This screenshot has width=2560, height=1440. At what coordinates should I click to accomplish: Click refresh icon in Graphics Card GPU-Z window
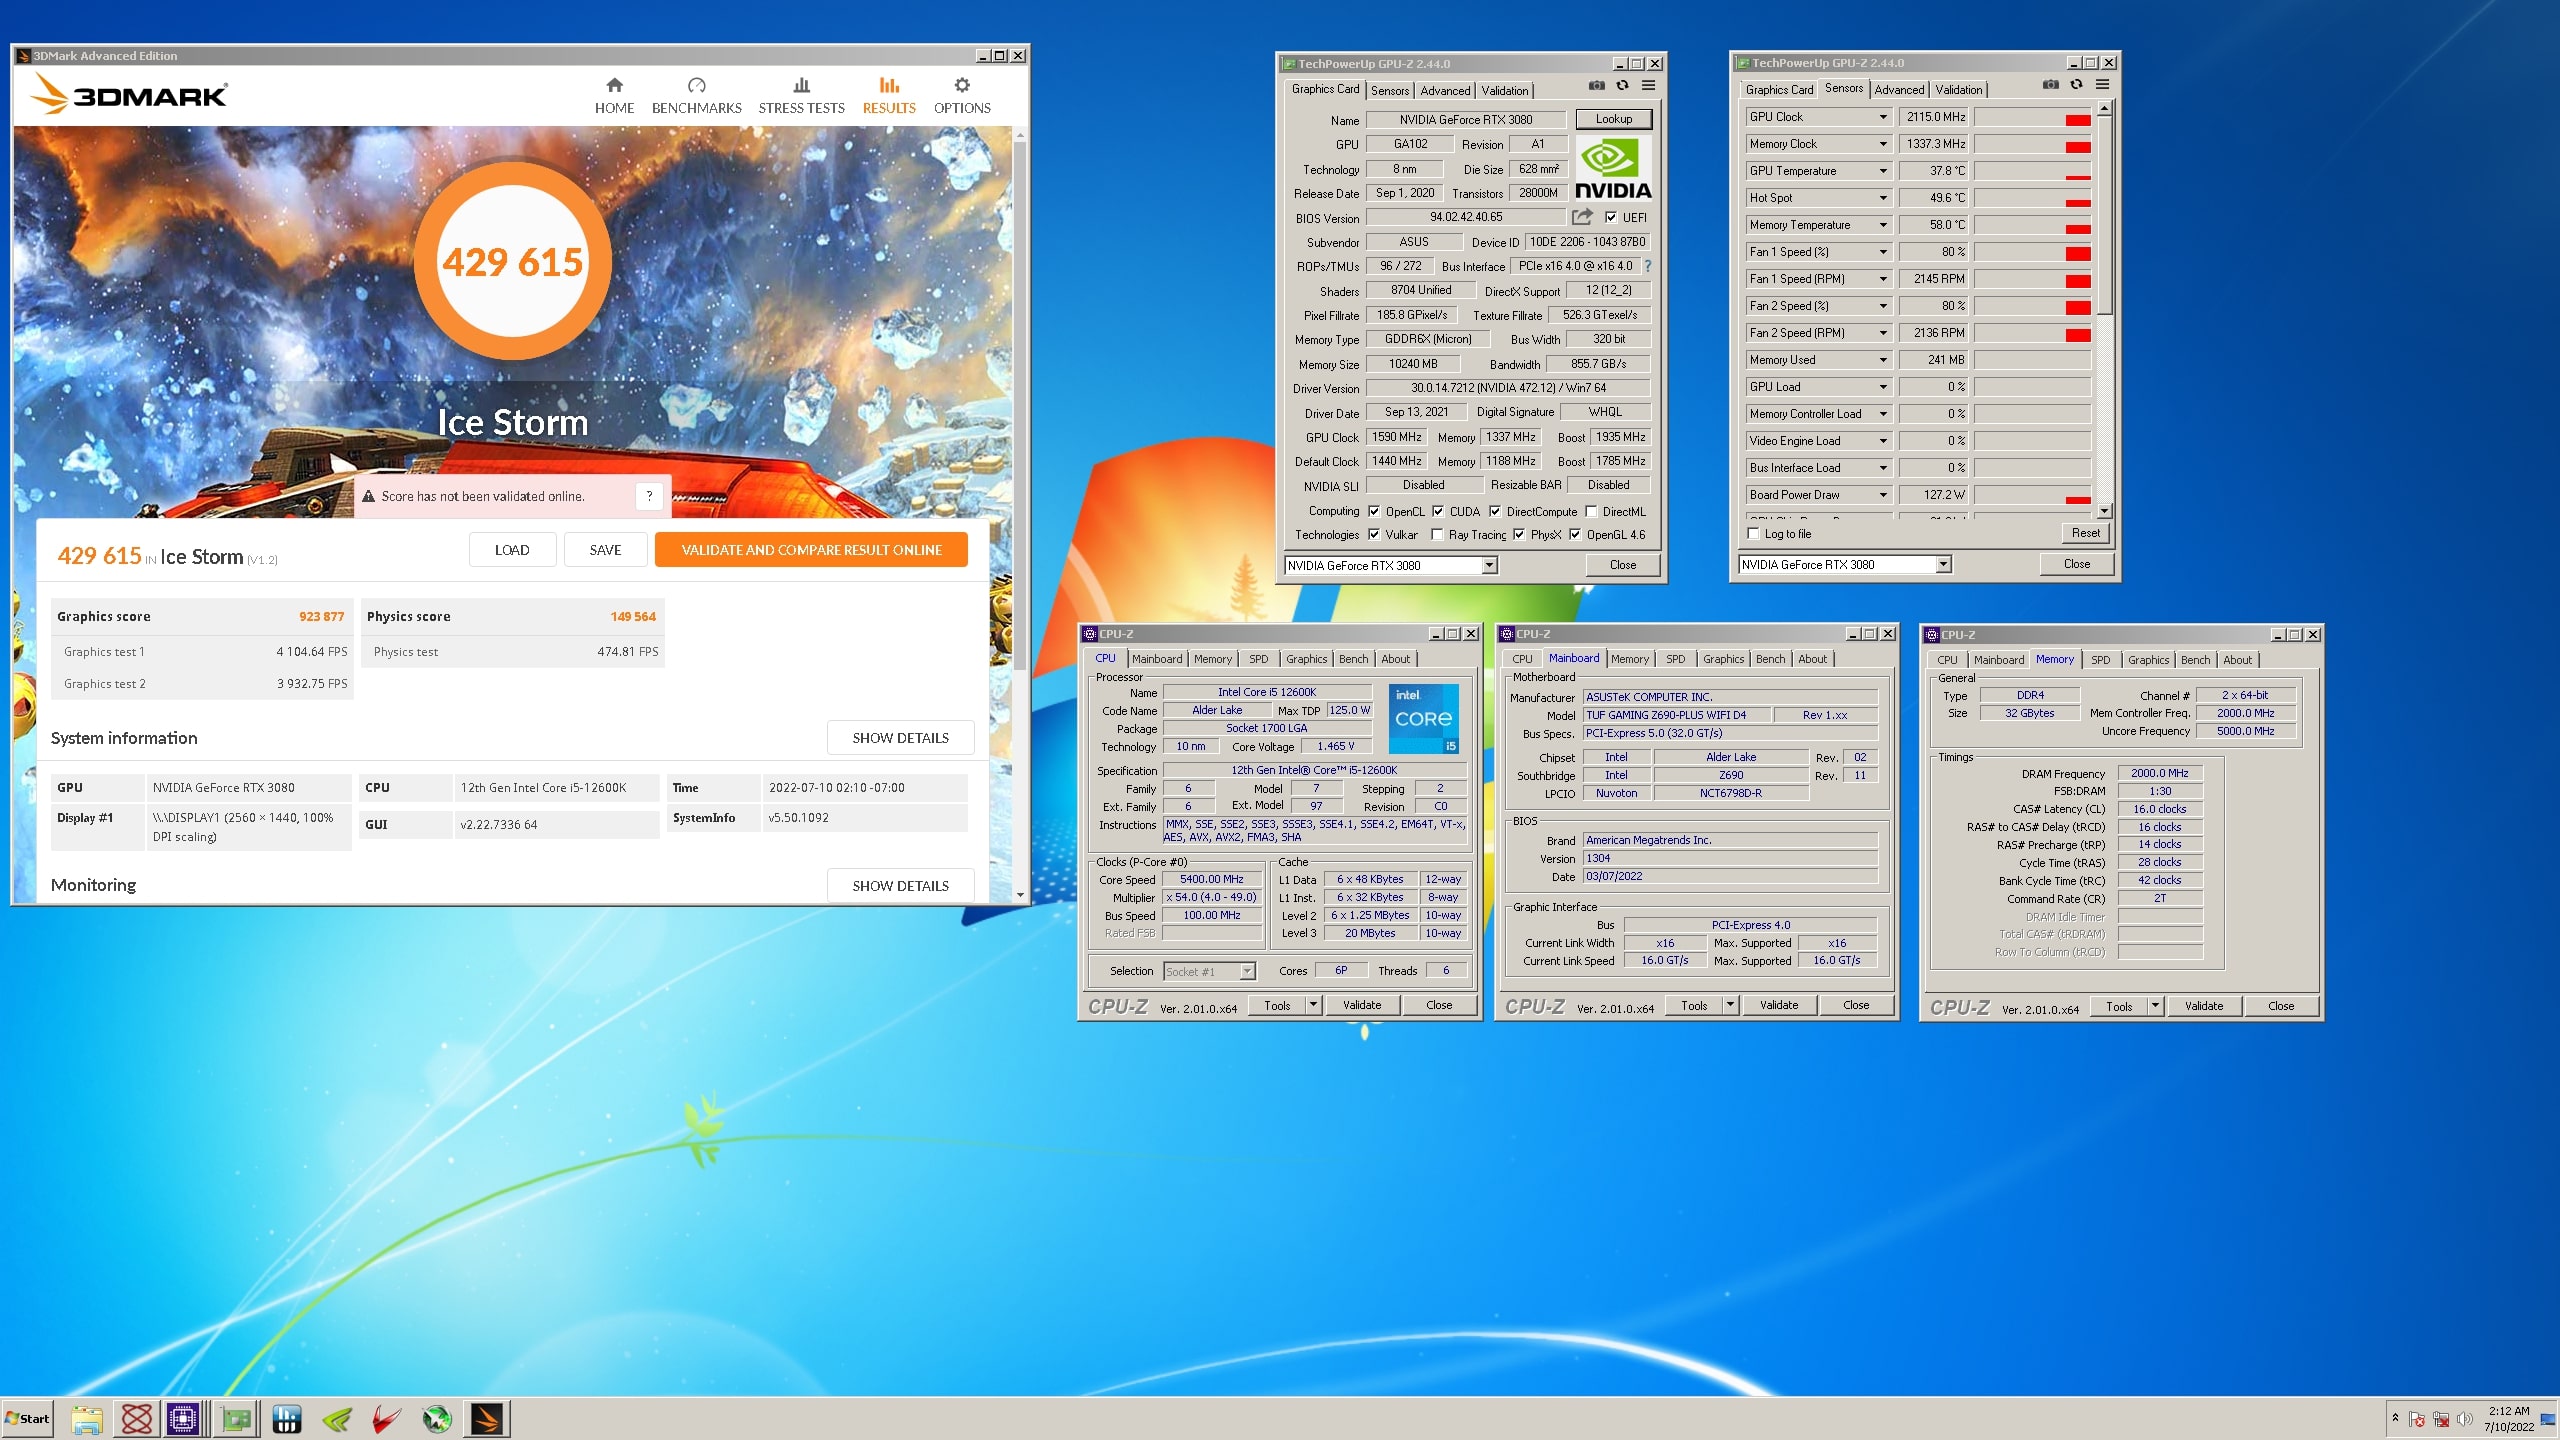[1622, 86]
